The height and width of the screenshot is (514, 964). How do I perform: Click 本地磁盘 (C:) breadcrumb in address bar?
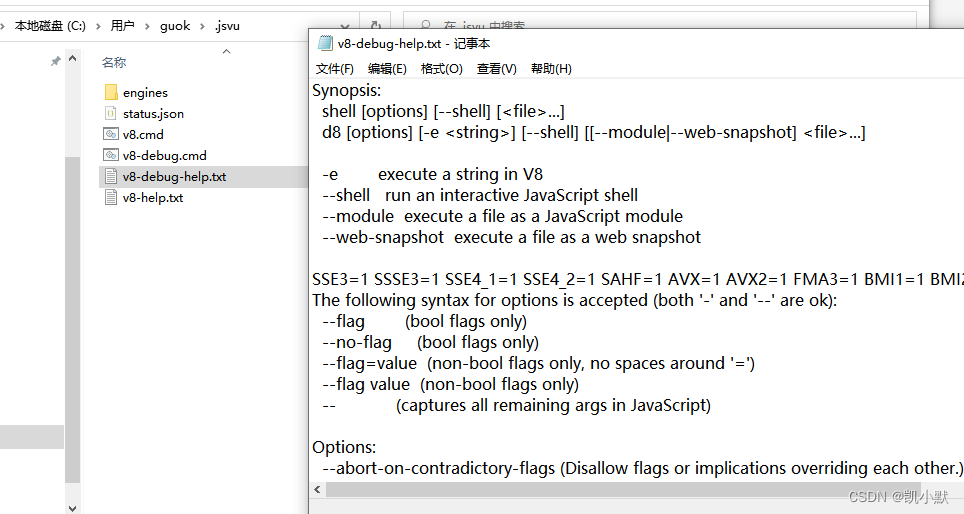(50, 26)
